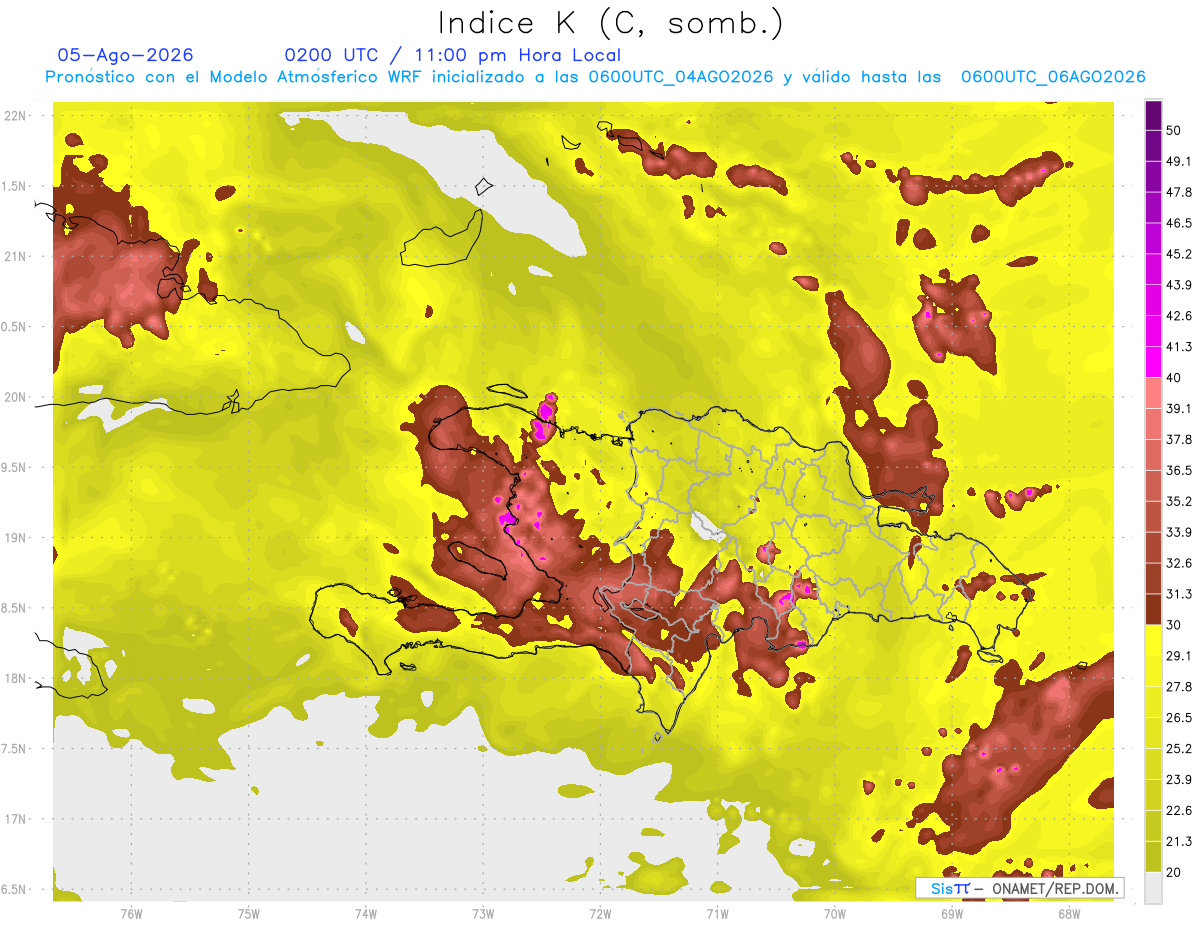This screenshot has height=927, width=1200.
Task: Click the longitude label '76W'
Action: click(x=131, y=914)
